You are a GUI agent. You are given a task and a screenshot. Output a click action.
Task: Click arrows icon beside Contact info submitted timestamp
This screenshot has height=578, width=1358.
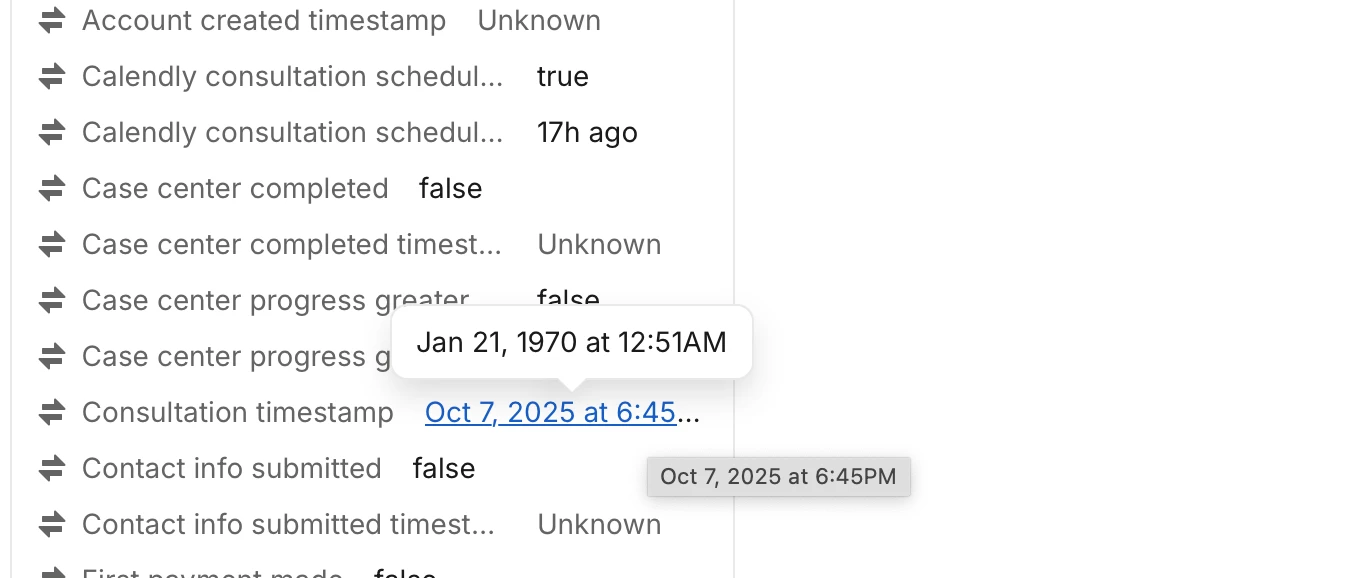pyautogui.click(x=51, y=525)
